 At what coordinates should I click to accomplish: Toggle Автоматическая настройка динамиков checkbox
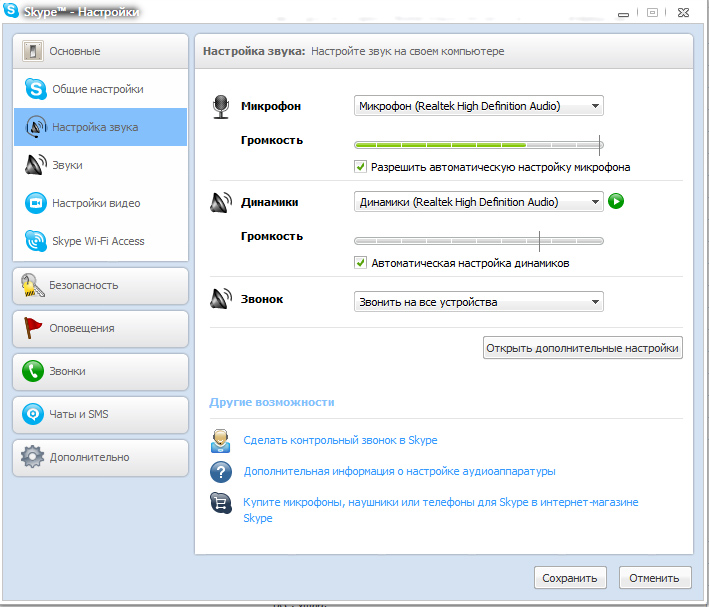click(x=360, y=263)
